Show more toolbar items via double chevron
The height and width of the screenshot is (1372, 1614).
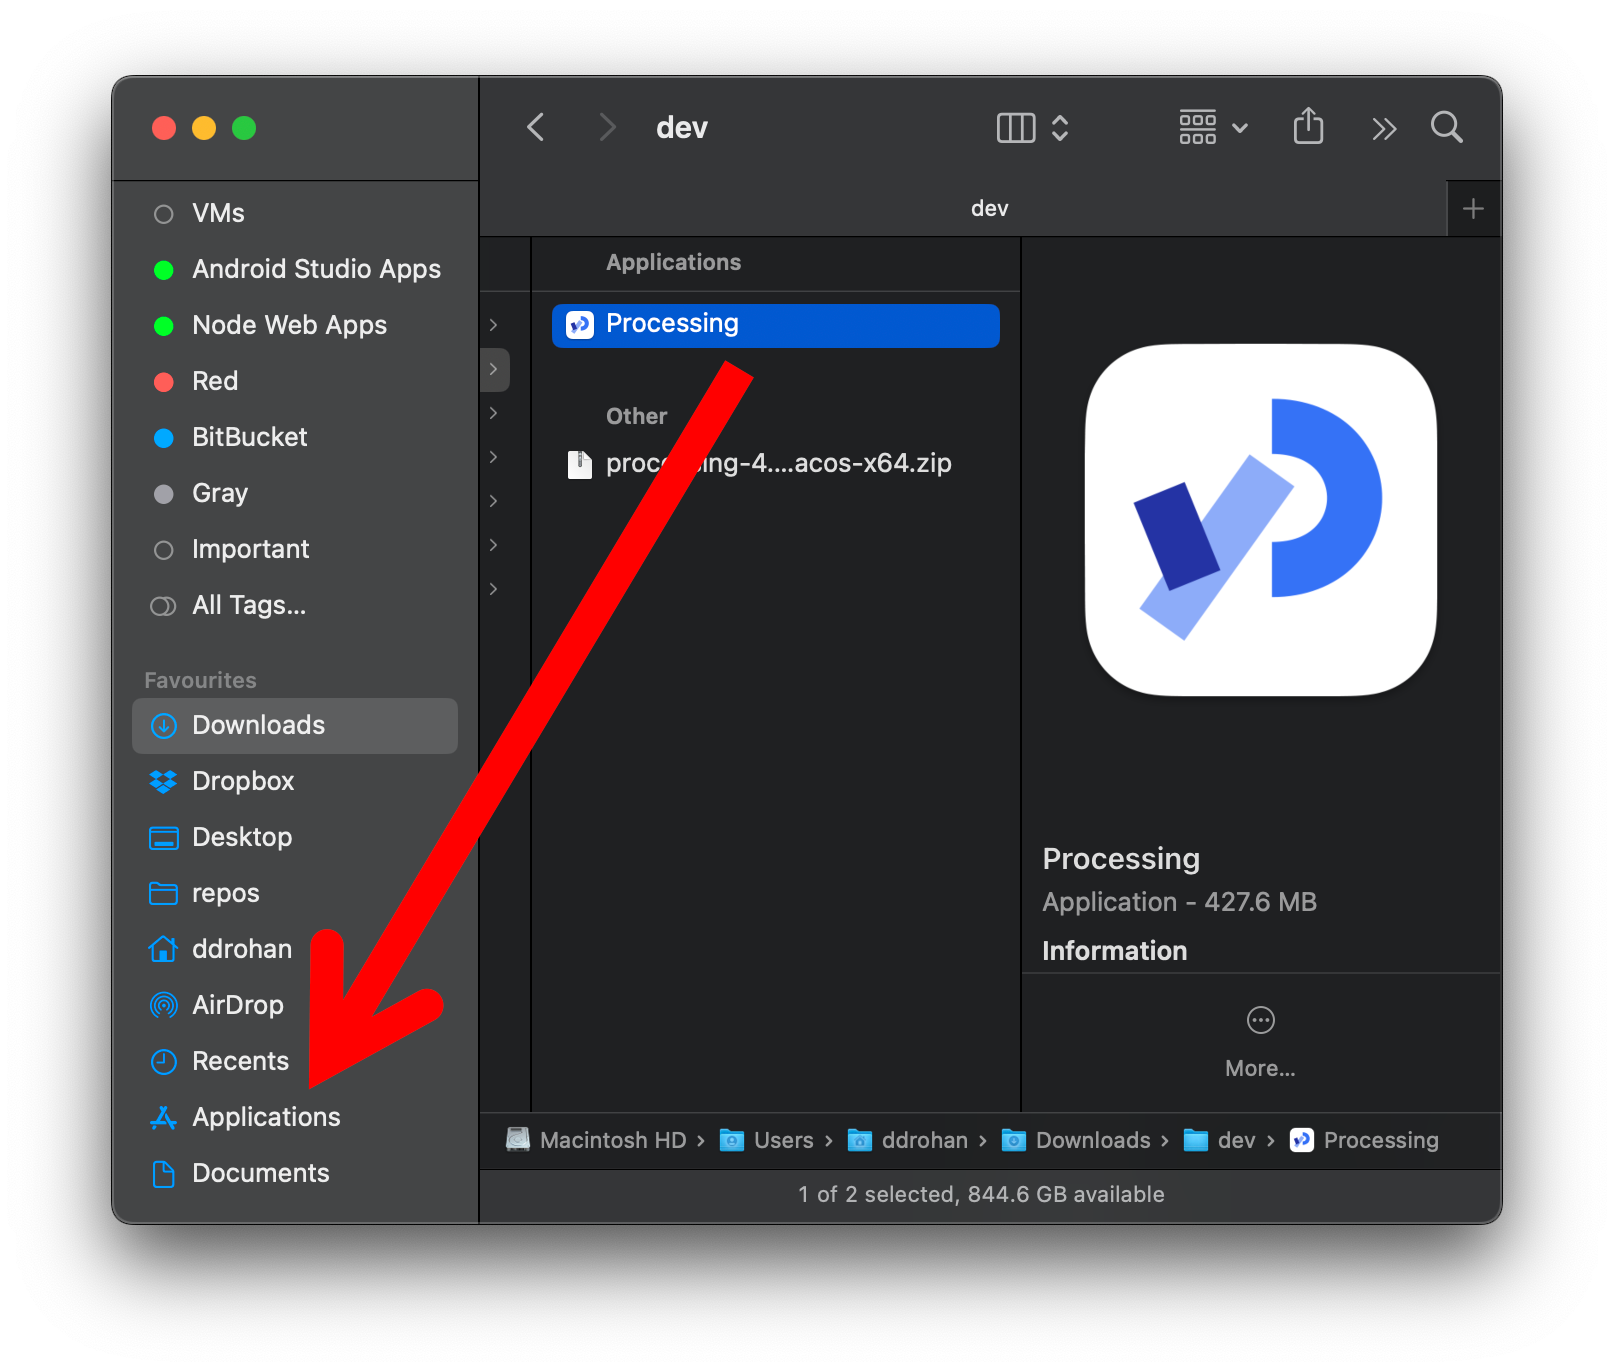coord(1383,128)
